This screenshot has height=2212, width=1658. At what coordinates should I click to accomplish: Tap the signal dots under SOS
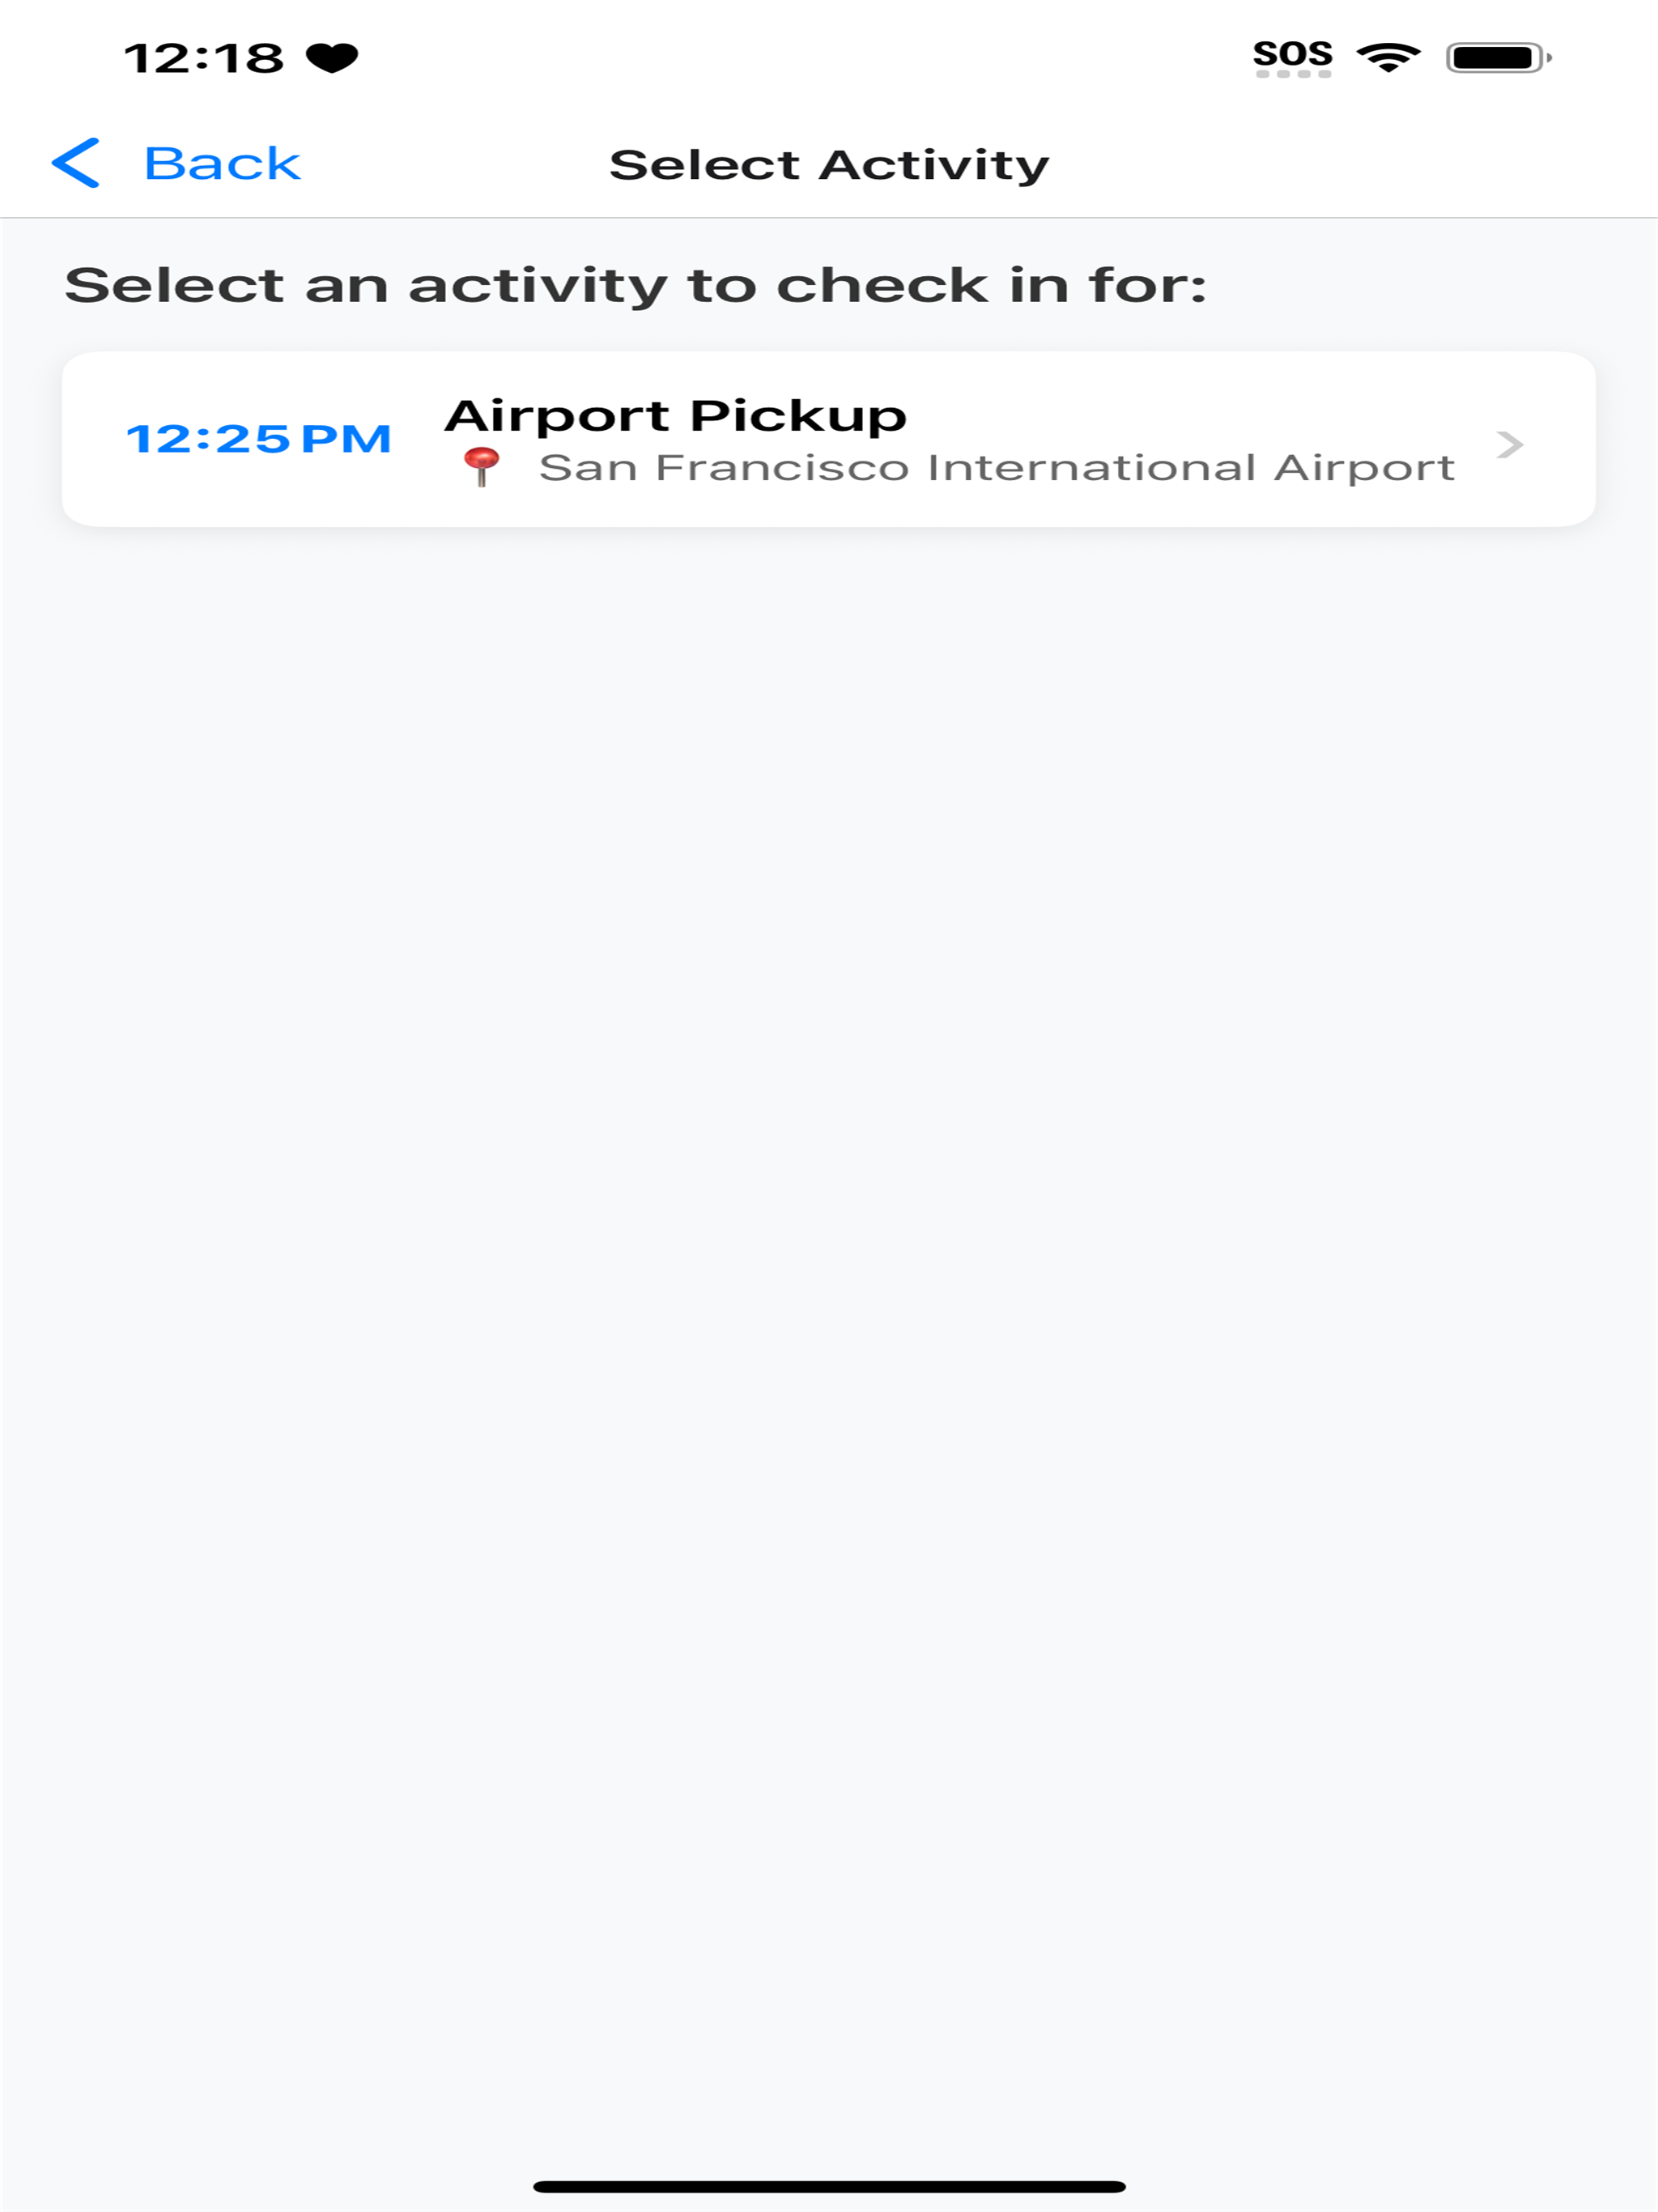1293,74
